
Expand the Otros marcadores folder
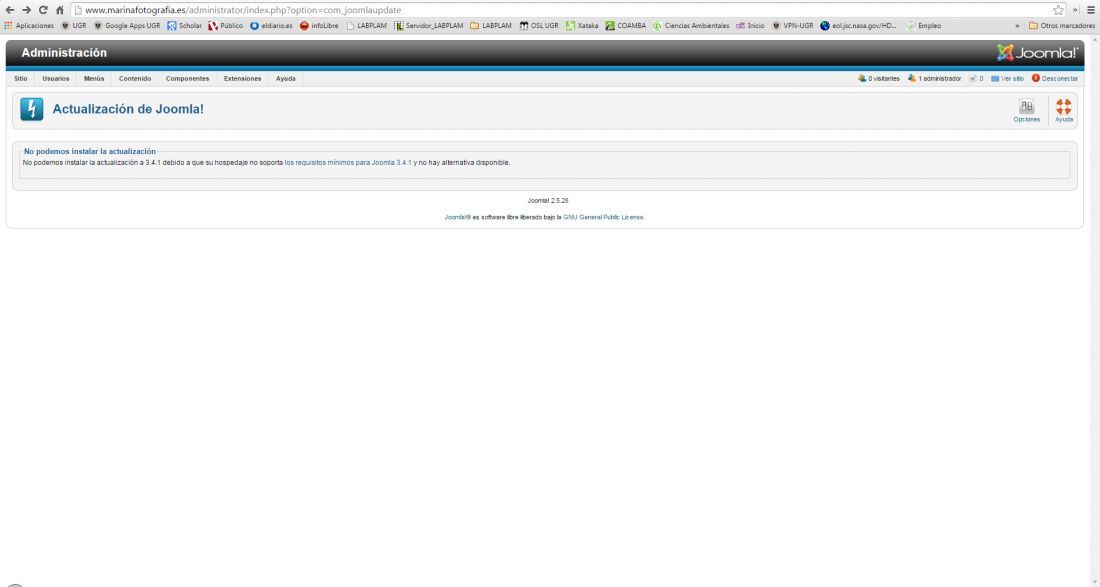pos(1061,25)
